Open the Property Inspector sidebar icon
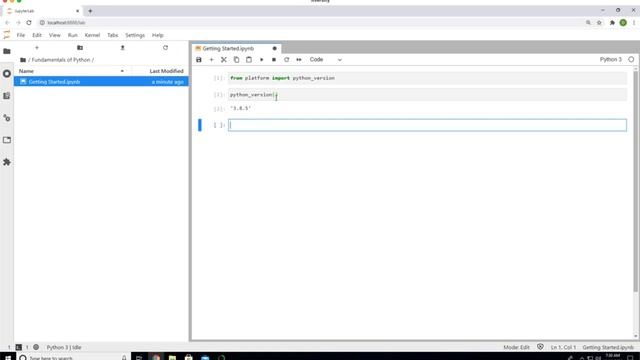The width and height of the screenshot is (640, 360). (7, 118)
